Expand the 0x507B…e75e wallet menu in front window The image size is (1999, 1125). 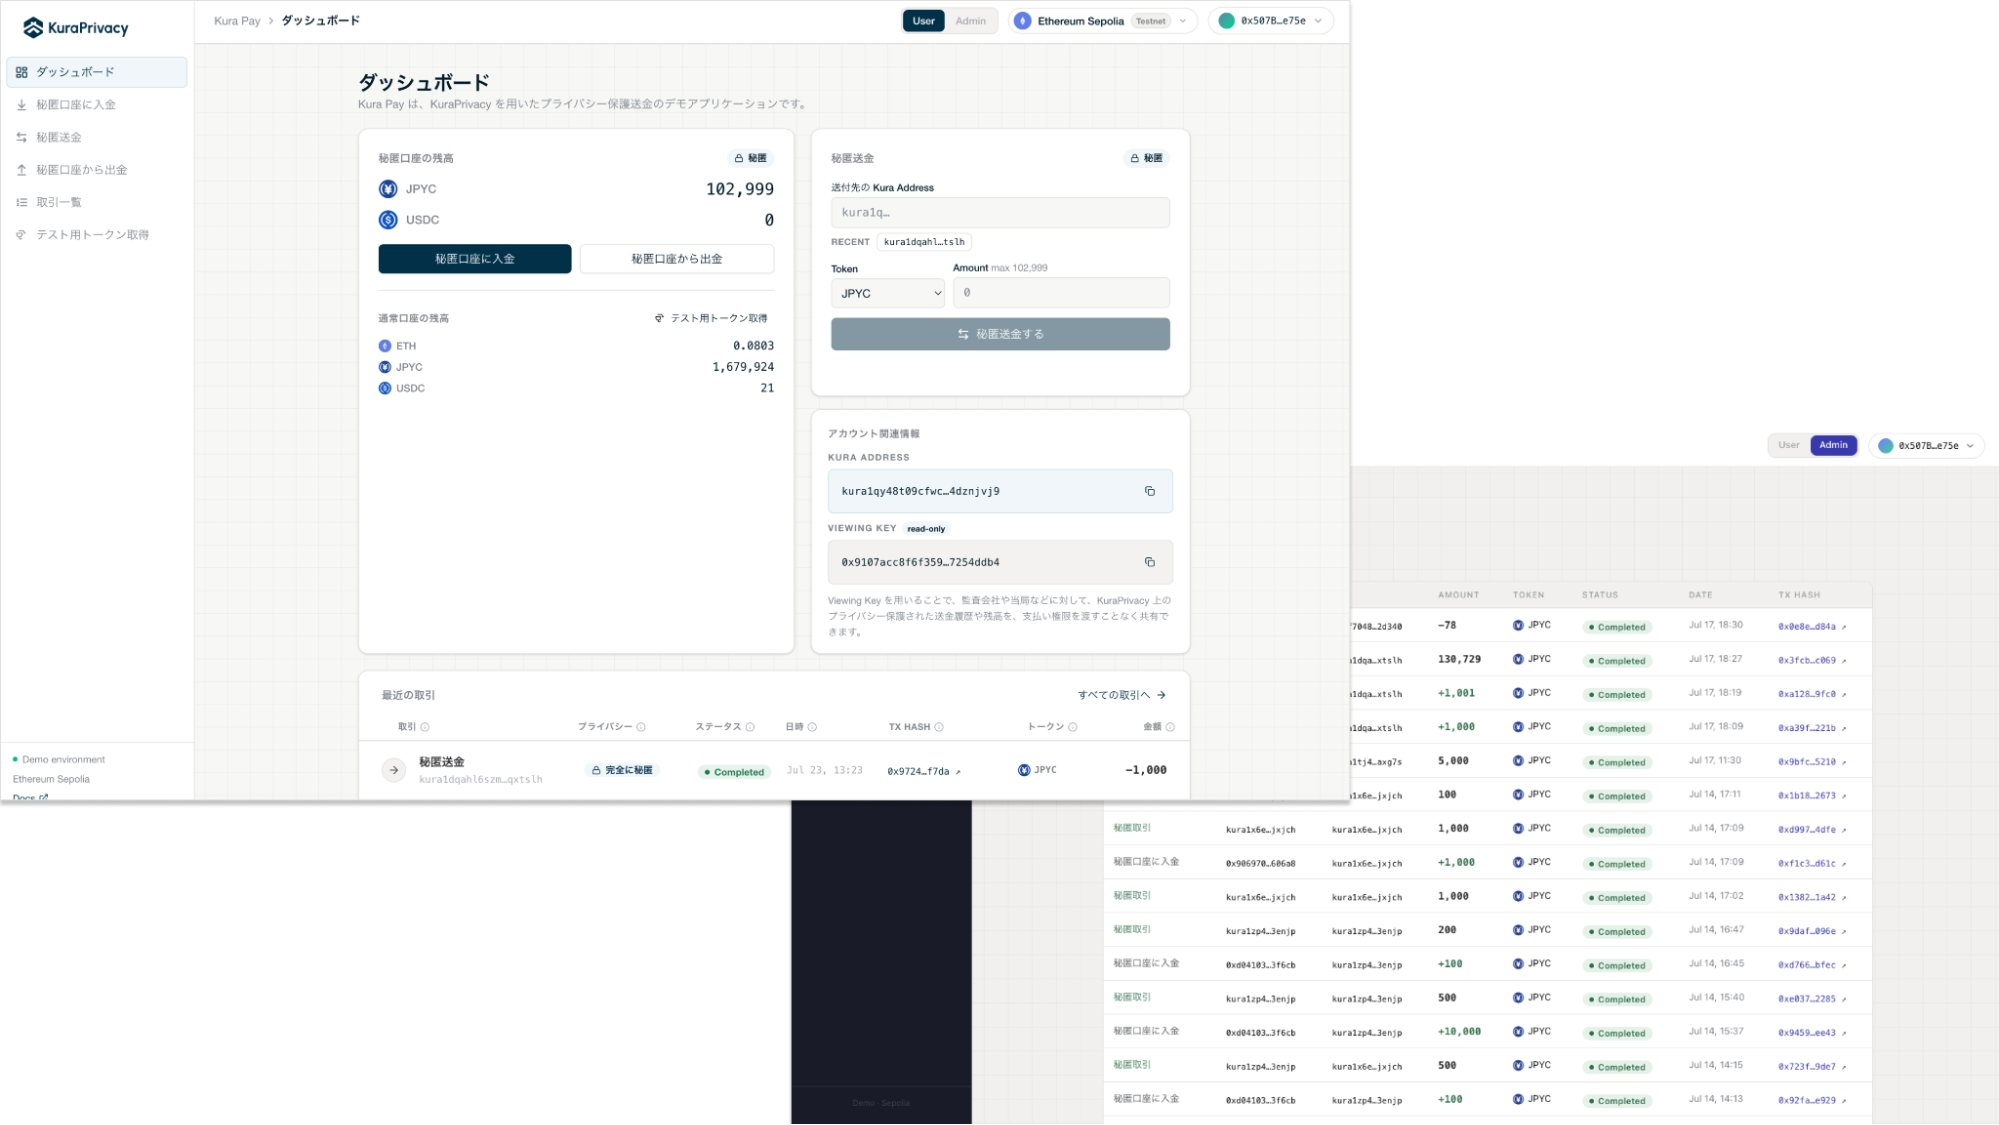(x=1271, y=21)
